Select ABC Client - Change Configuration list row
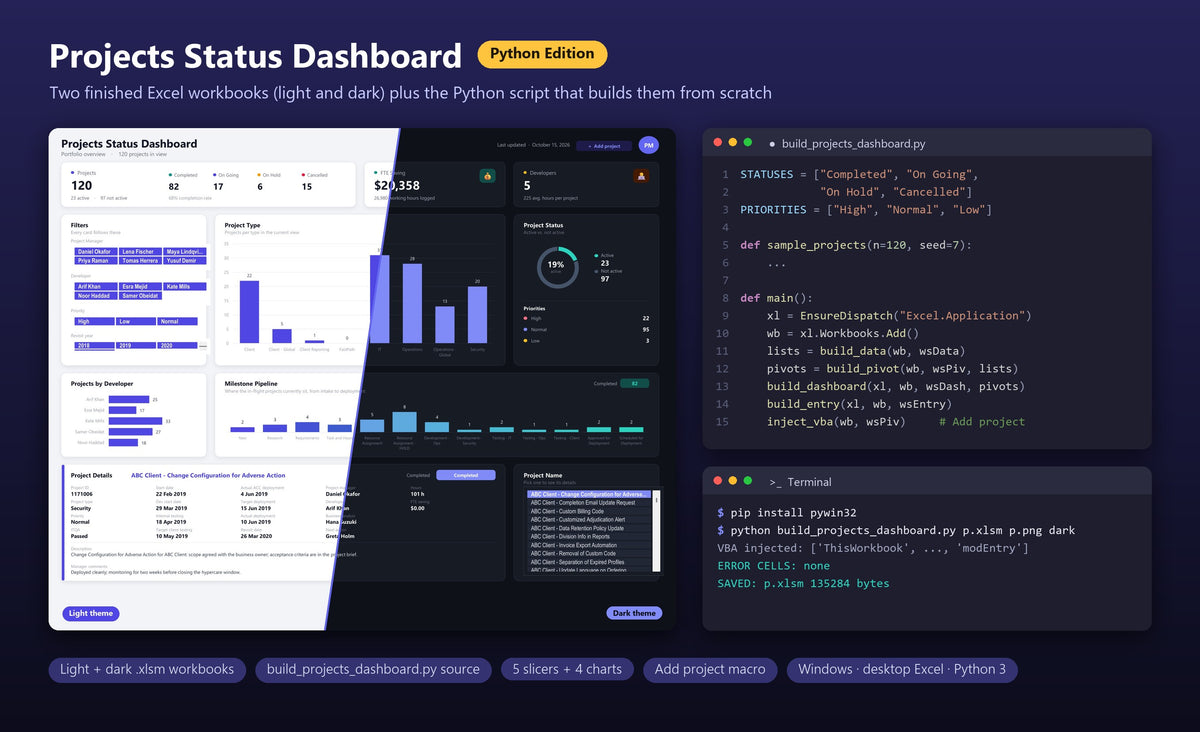Viewport: 1200px width, 732px height. [589, 494]
